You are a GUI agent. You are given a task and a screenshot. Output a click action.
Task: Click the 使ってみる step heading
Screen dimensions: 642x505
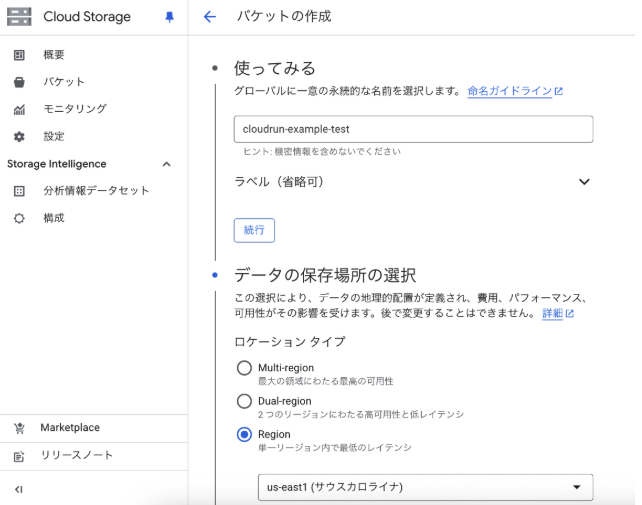click(x=275, y=68)
